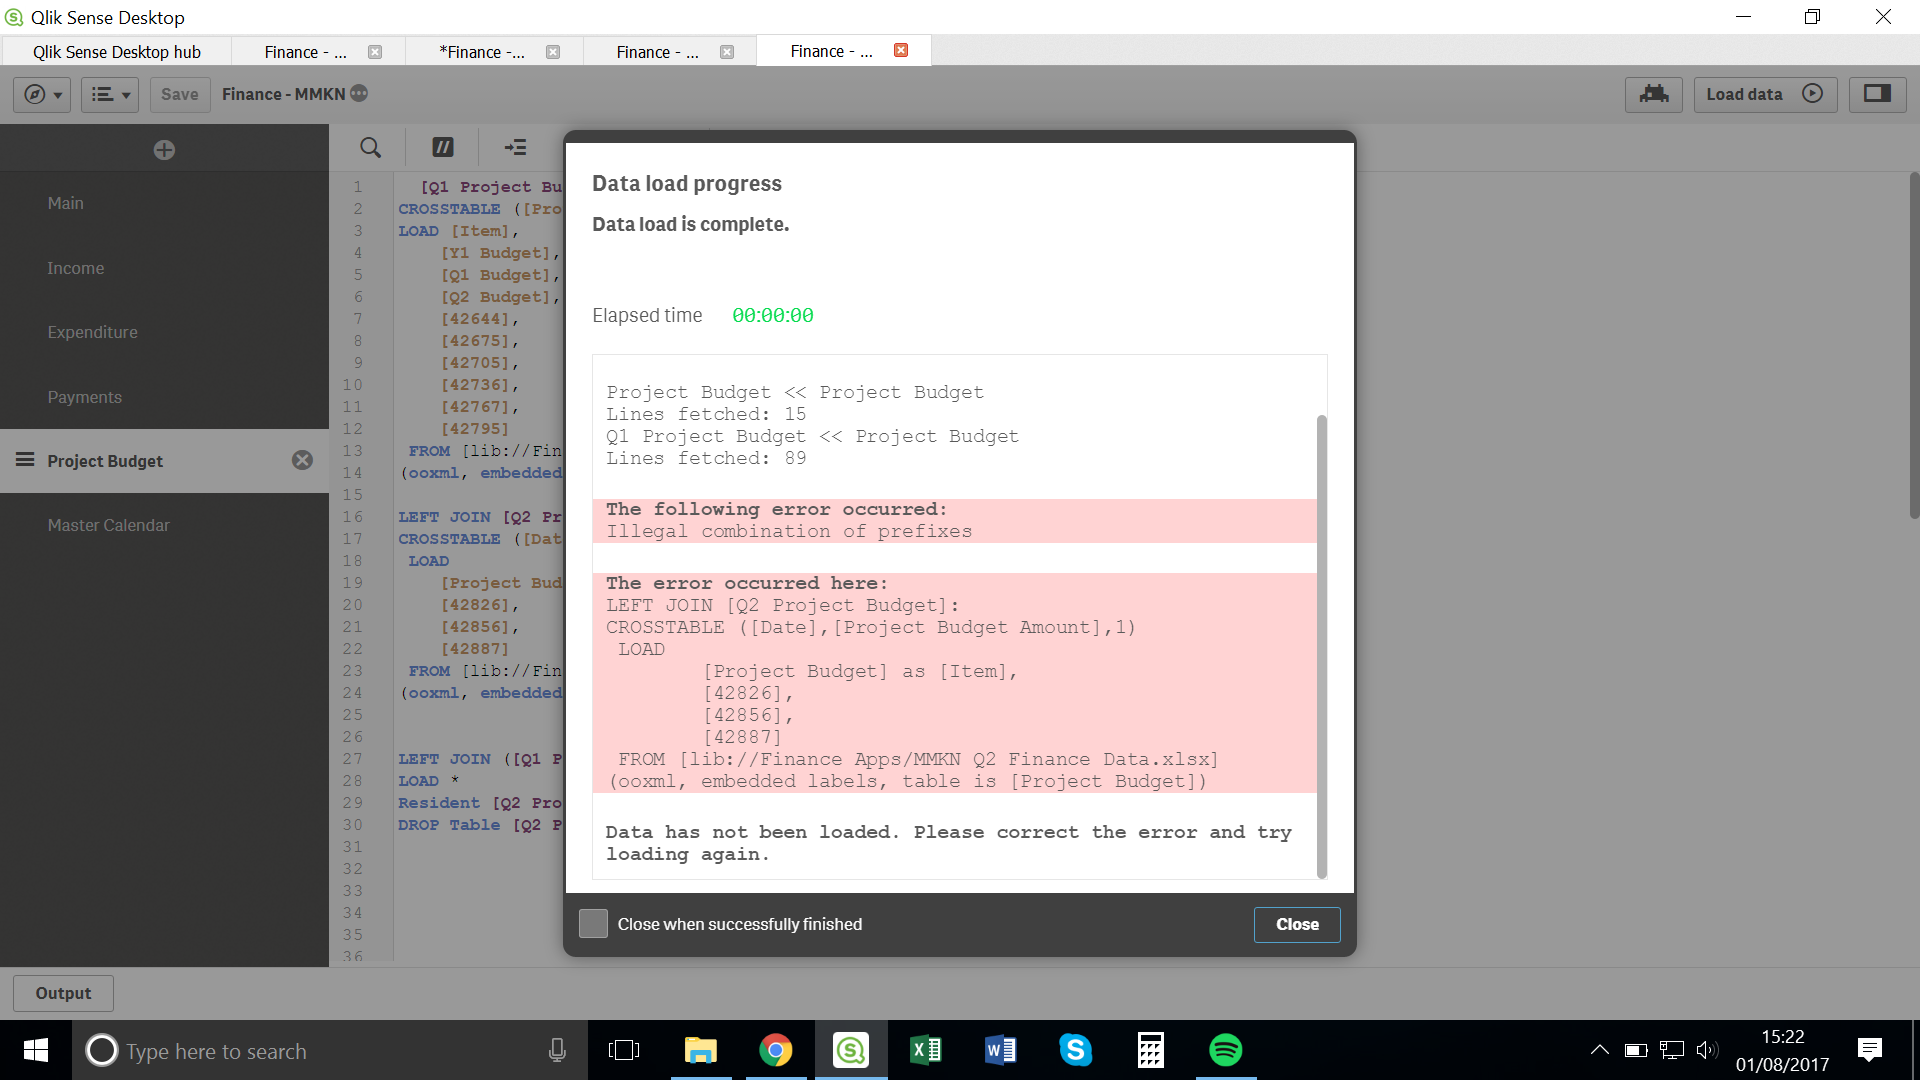1920x1080 pixels.
Task: Click the taskbar microphone icon
Action: (557, 1050)
